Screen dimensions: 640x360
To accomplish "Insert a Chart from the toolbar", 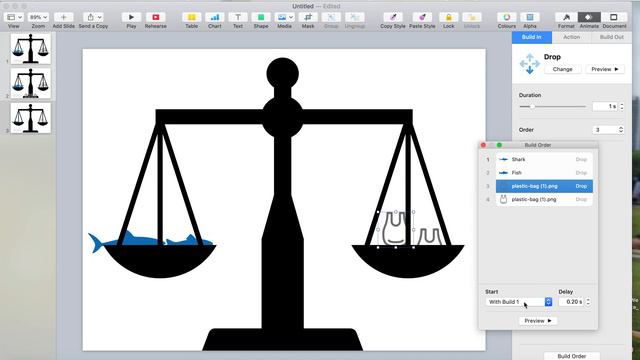I will (x=215, y=17).
